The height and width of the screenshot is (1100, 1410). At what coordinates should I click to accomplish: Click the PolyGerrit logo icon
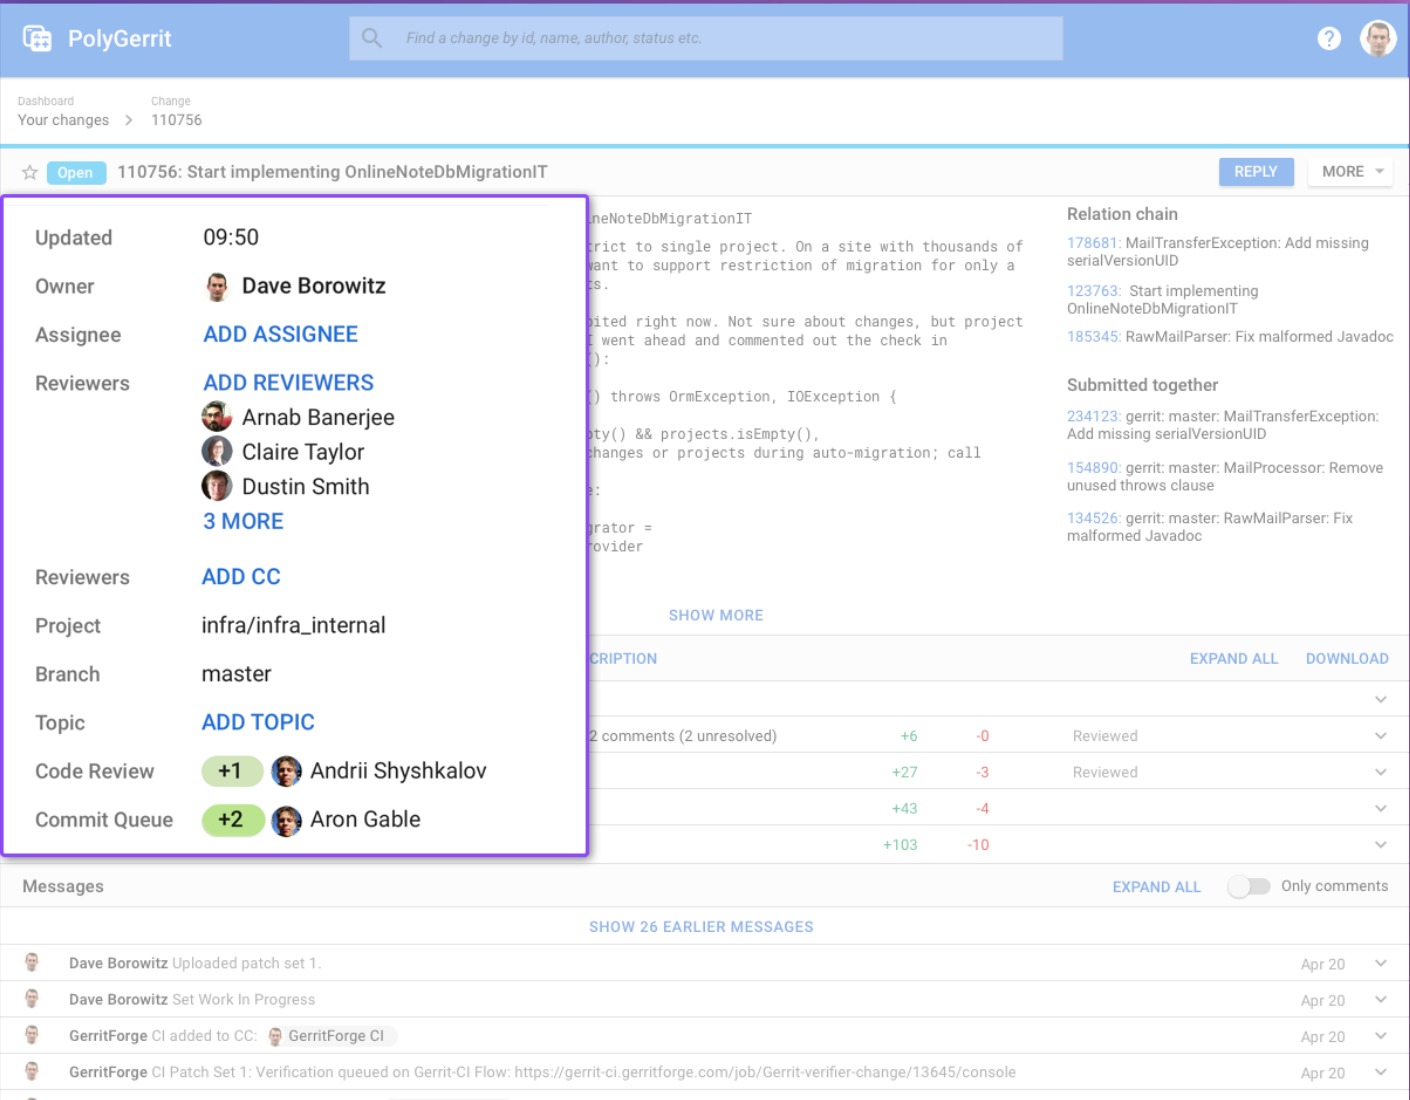coord(37,39)
